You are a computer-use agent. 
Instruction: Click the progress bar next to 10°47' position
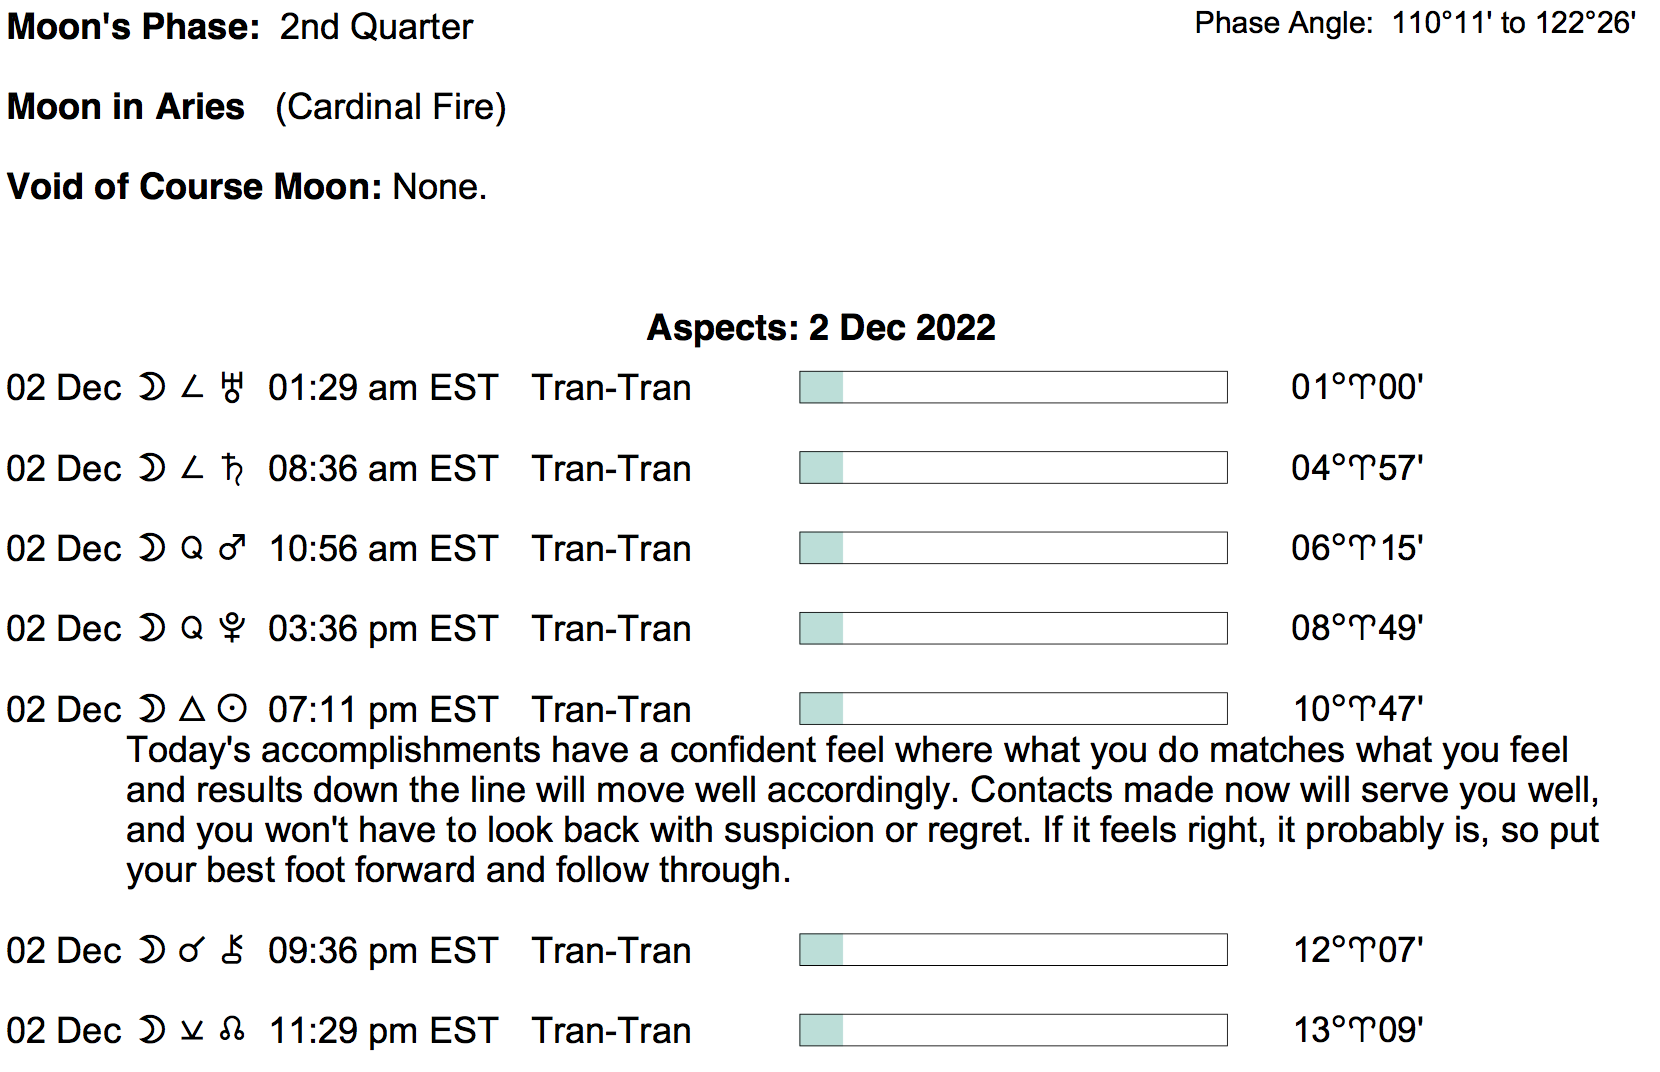tap(1012, 709)
